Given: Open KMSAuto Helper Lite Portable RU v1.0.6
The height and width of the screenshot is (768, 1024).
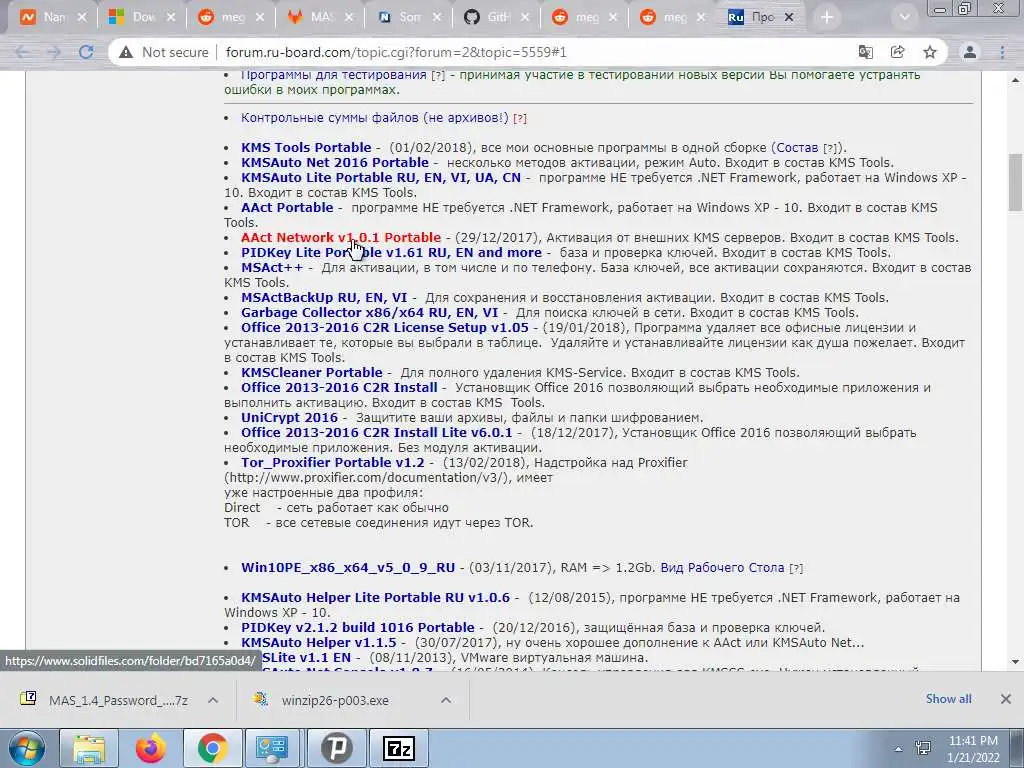Looking at the screenshot, I should pos(375,598).
